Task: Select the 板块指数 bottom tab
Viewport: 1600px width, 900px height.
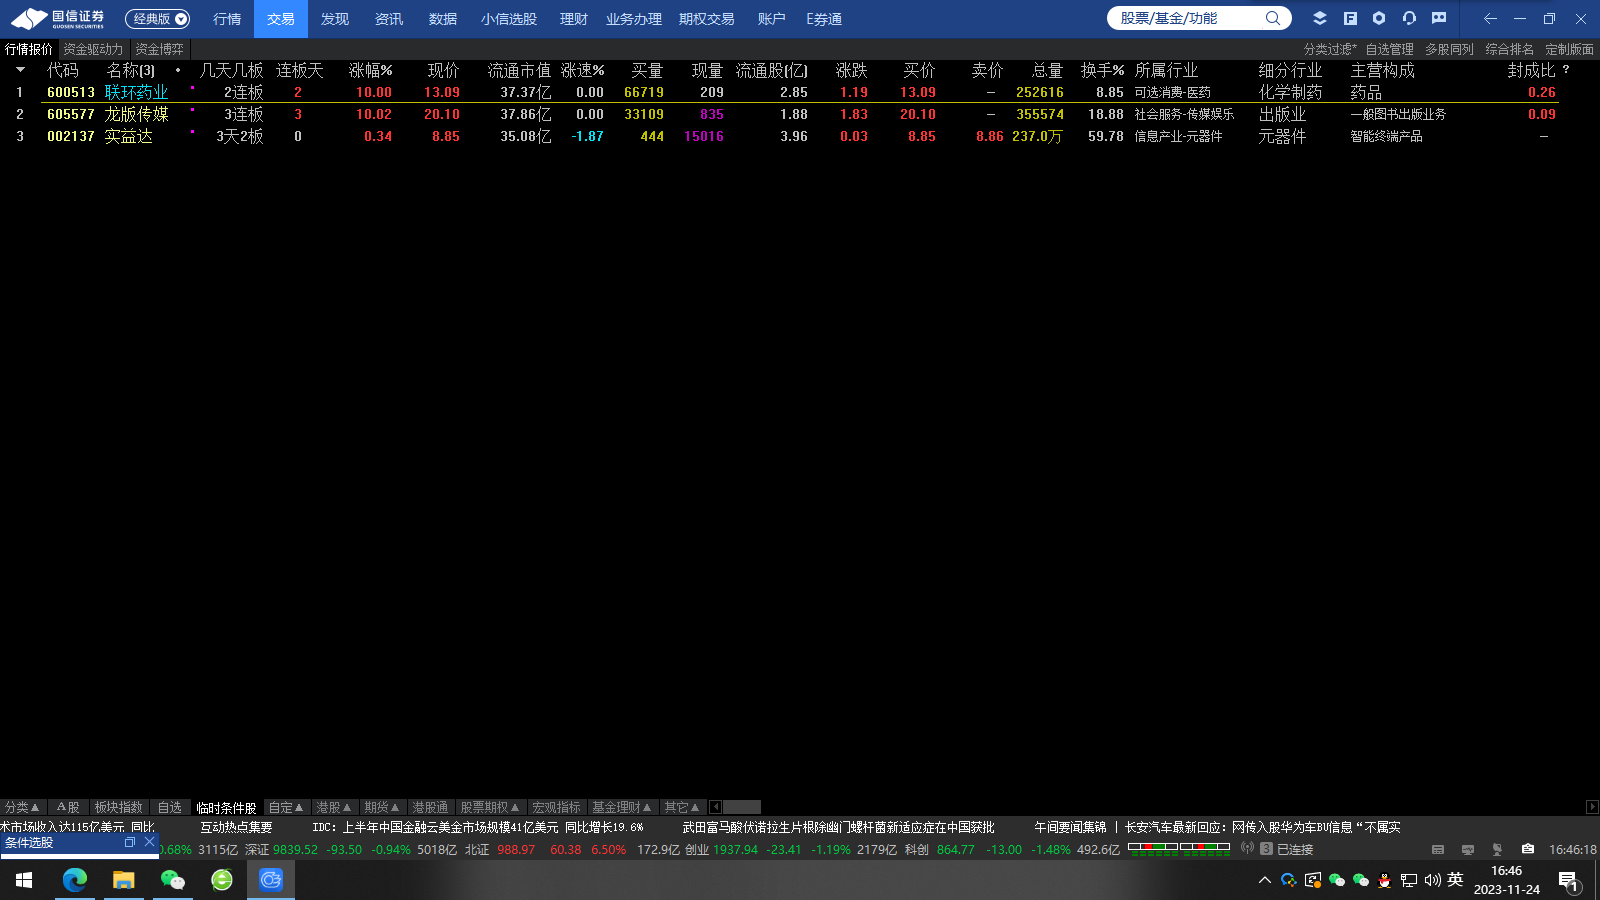Action: click(x=119, y=807)
